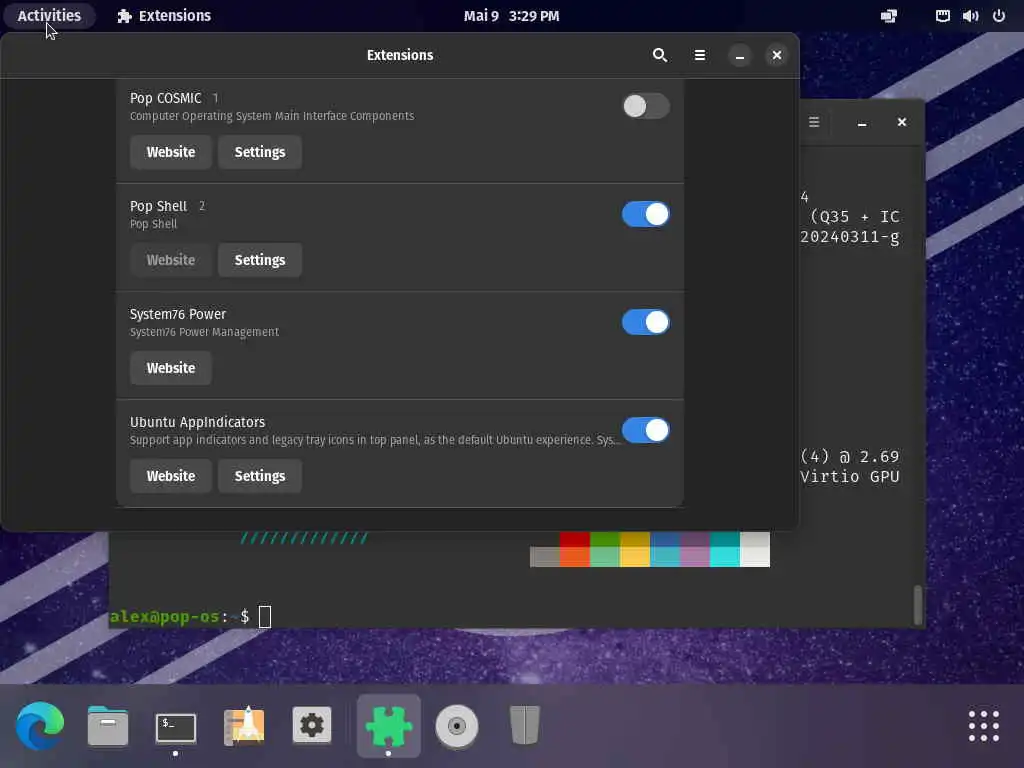Open the search in Extensions window
Image resolution: width=1024 pixels, height=768 pixels.
click(x=660, y=56)
